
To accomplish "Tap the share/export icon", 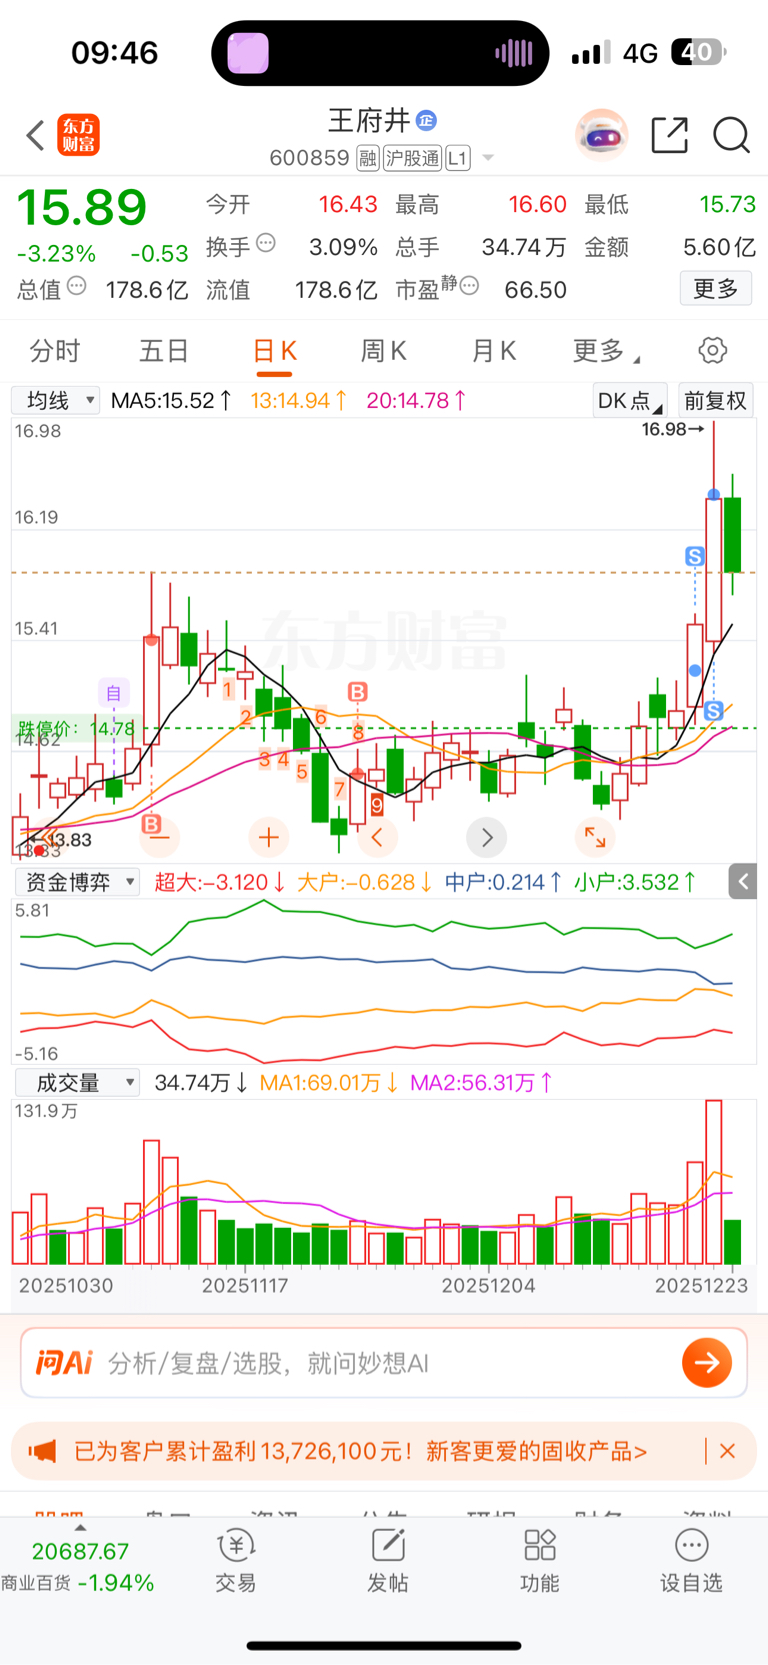I will tap(669, 135).
